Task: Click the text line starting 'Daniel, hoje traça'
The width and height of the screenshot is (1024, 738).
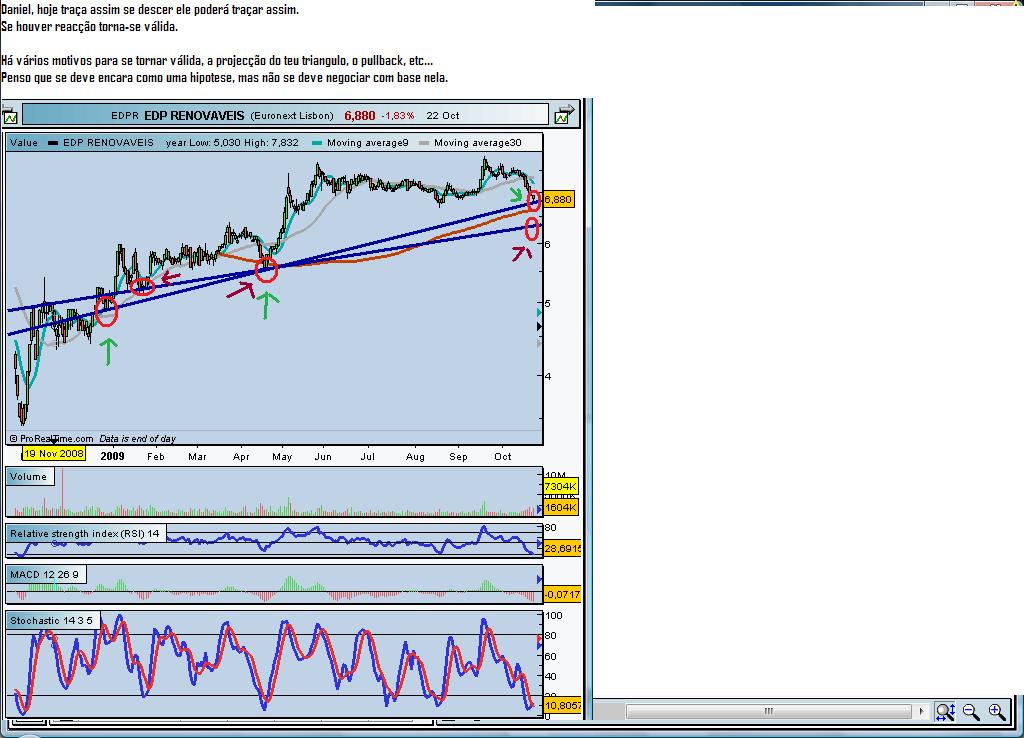Action: [150, 10]
